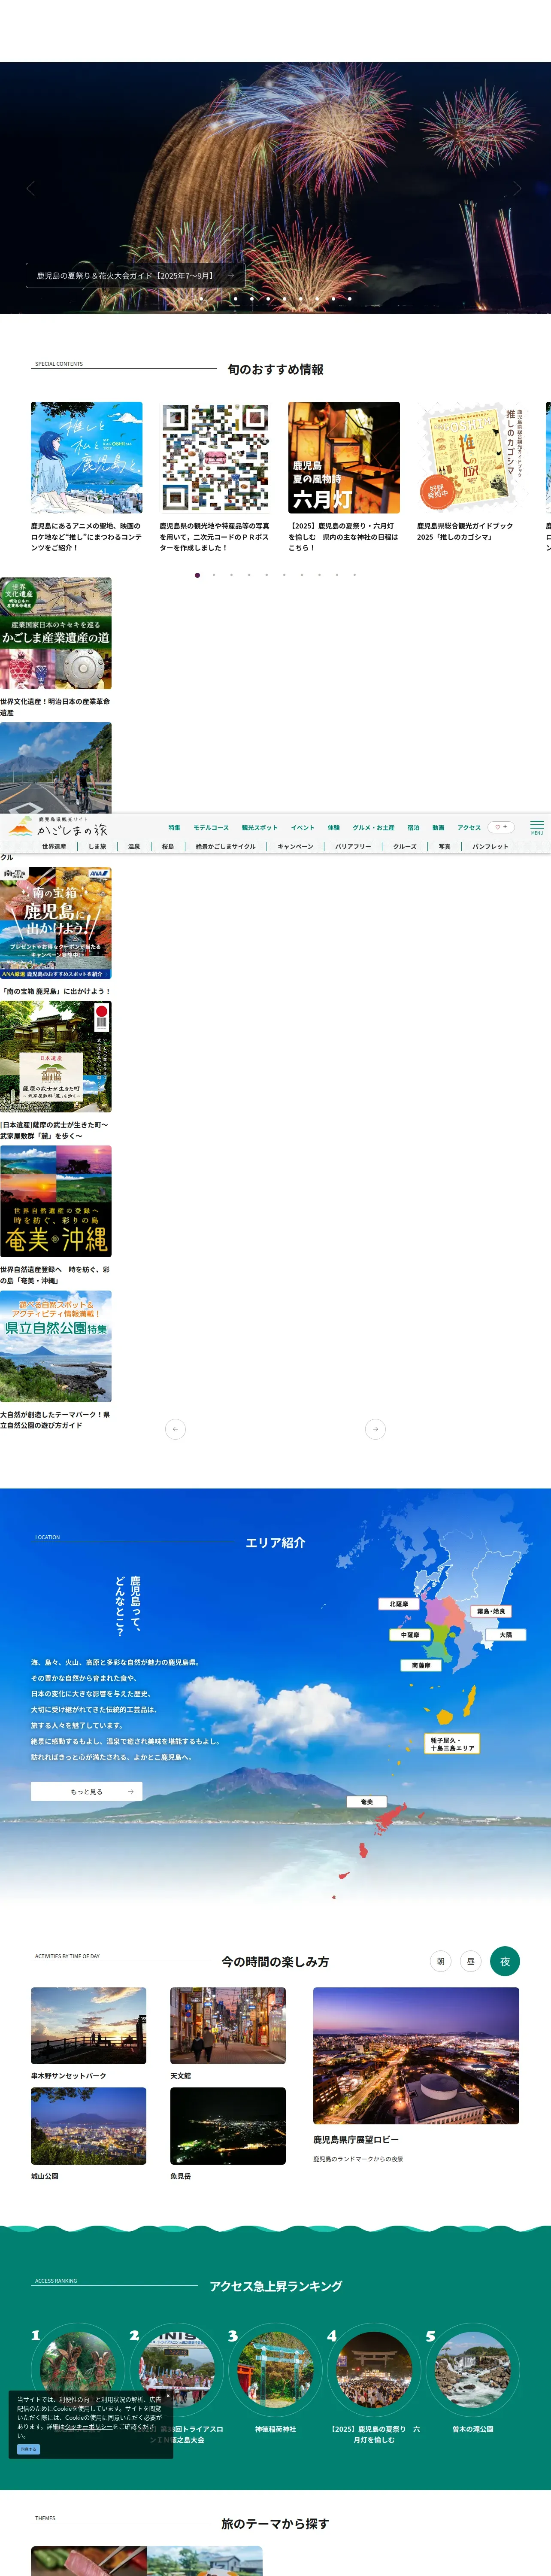Open the 体験 menu item
The height and width of the screenshot is (2576, 551).
334,828
